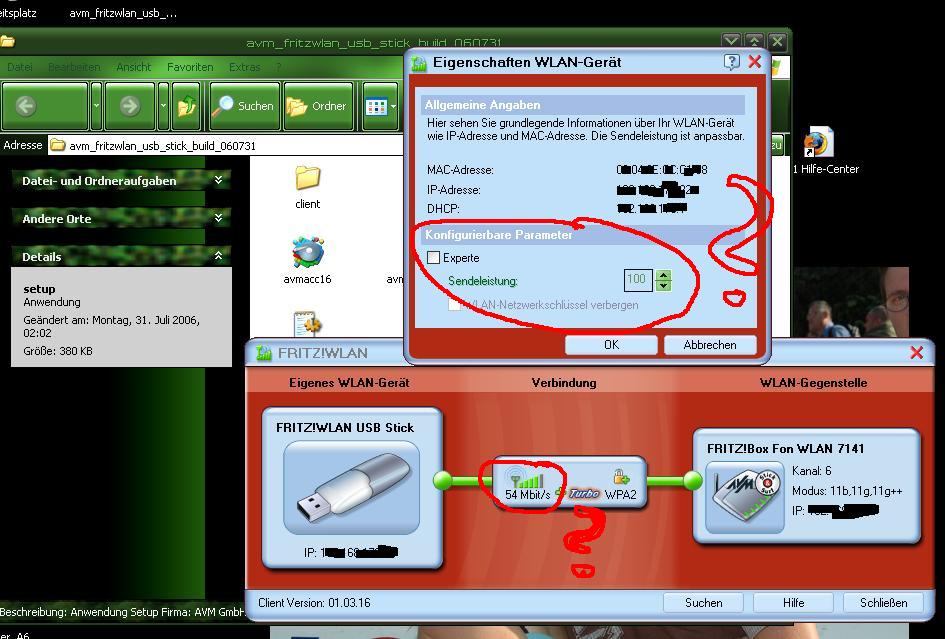Close the FRITZ!WLAN window with red X
The height and width of the screenshot is (639, 945).
coord(917,353)
